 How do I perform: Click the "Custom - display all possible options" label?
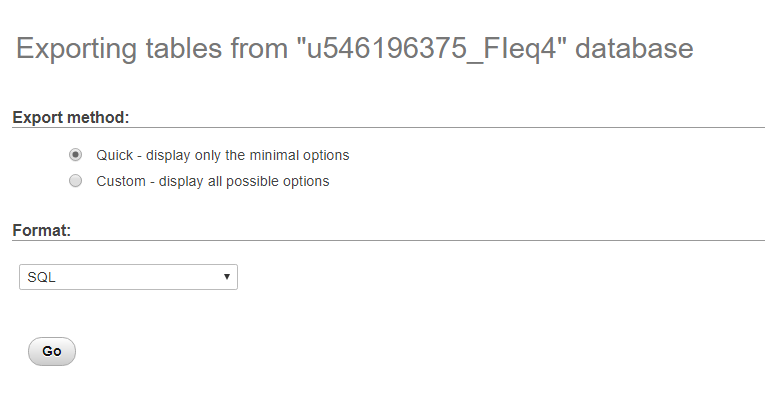[x=212, y=181]
